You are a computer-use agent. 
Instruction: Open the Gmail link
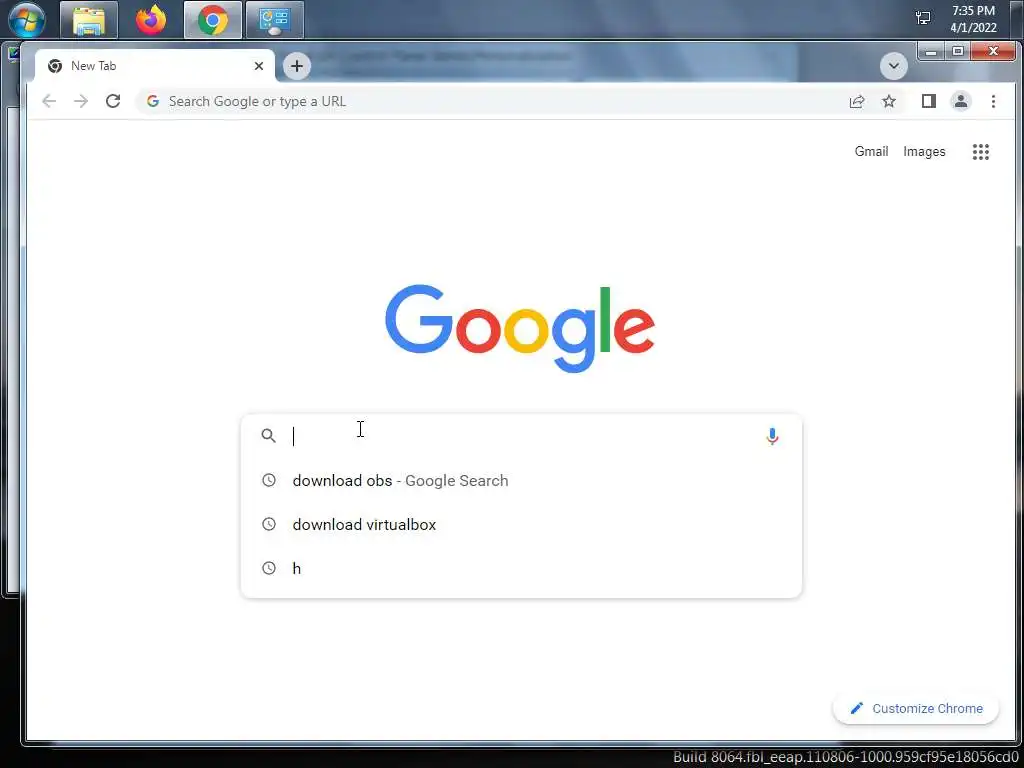[x=871, y=152]
